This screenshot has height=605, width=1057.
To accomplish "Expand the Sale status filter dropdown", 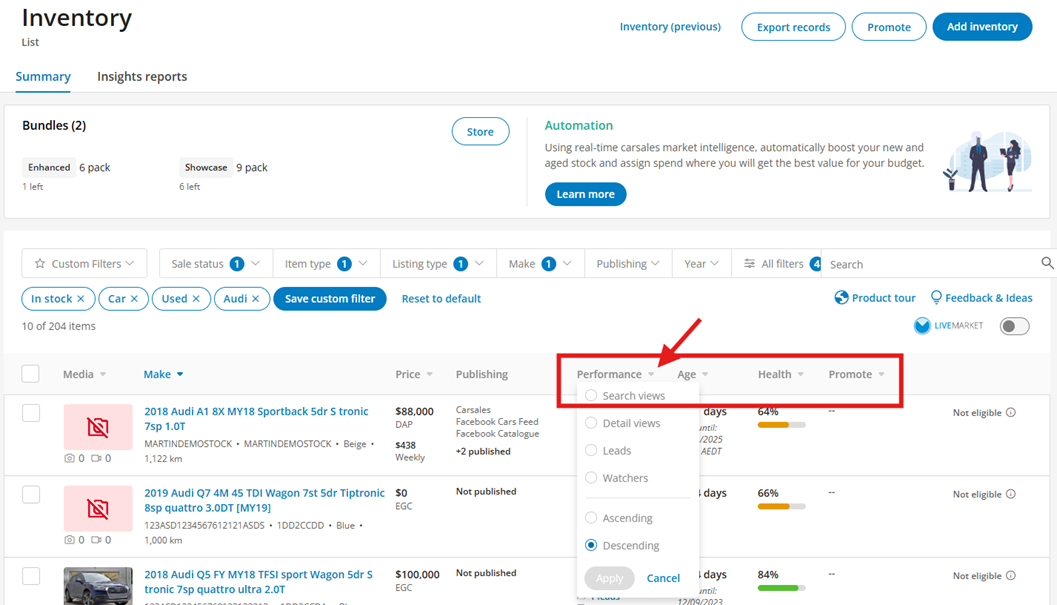I will point(215,264).
